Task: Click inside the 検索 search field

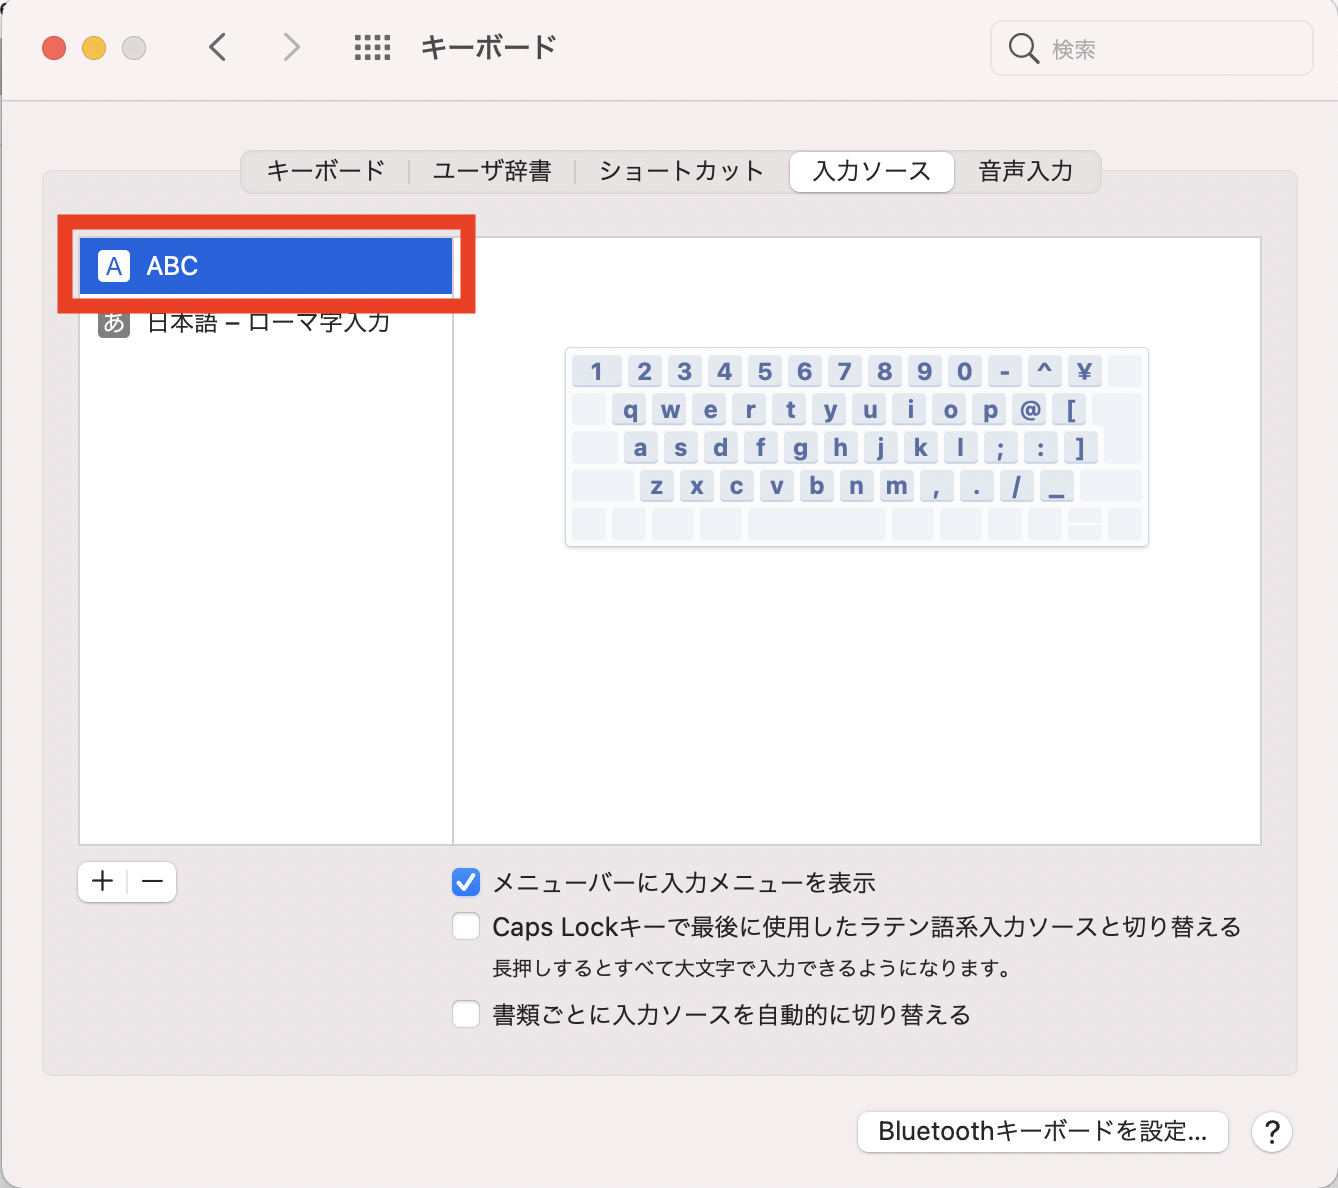Action: click(1150, 47)
